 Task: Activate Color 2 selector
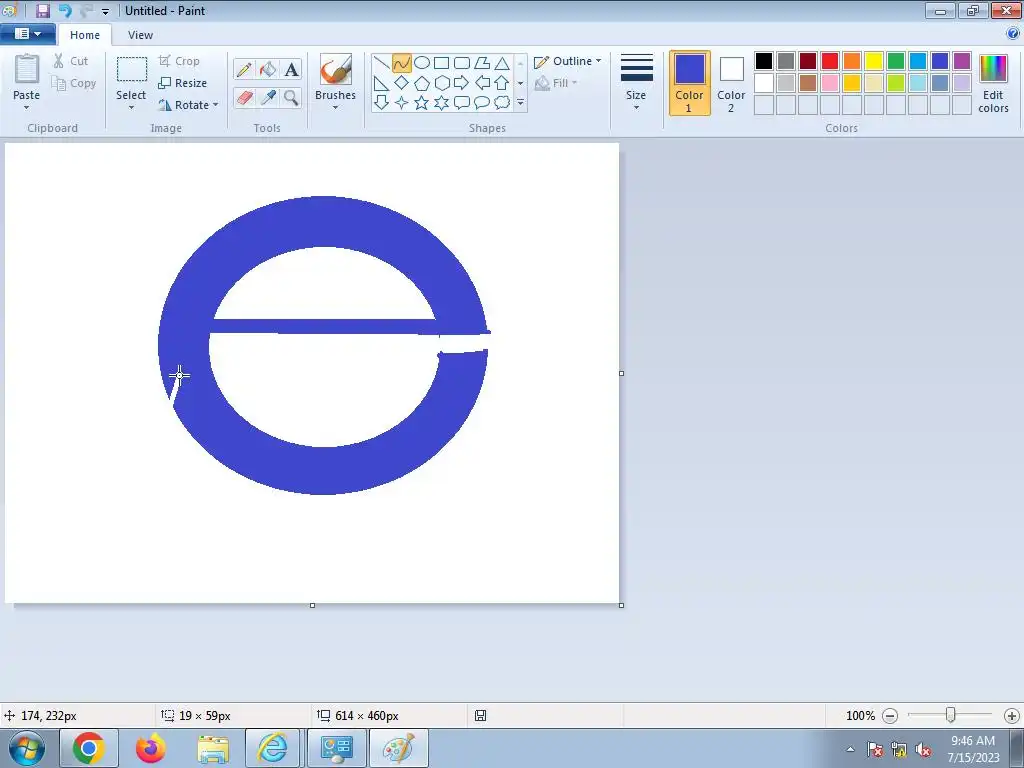pyautogui.click(x=731, y=84)
